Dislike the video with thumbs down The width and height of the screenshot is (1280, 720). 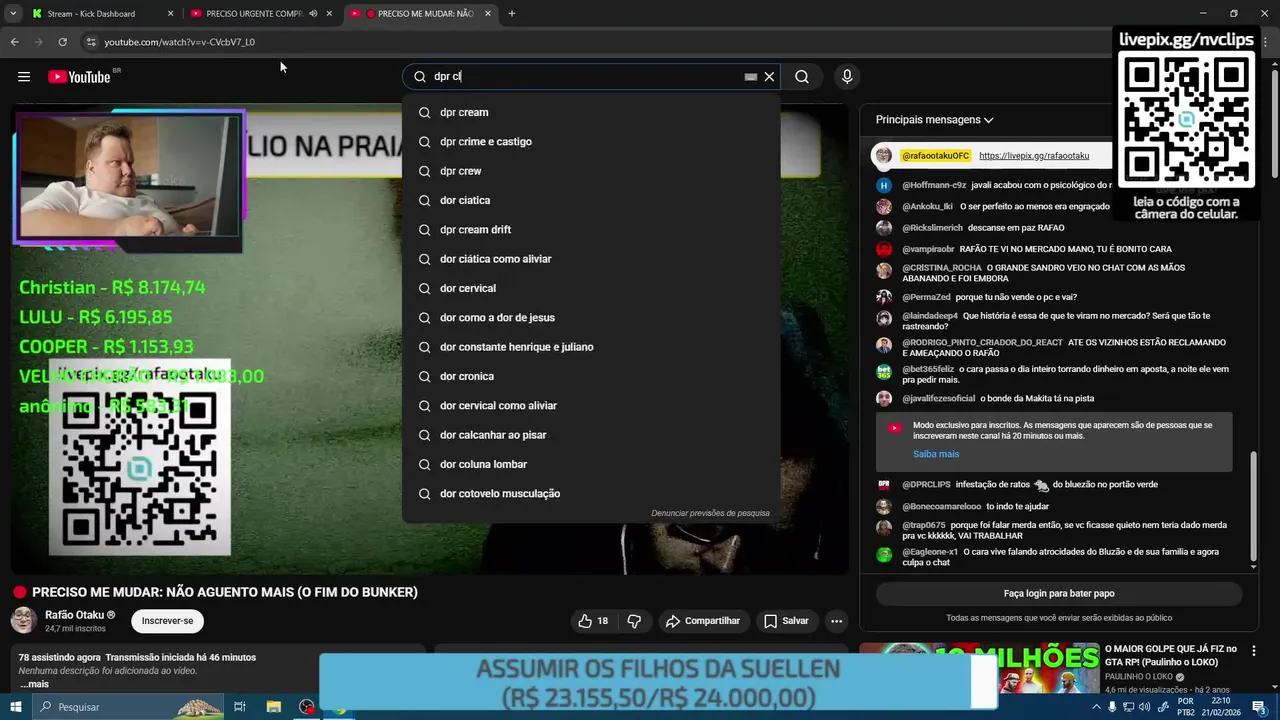[634, 621]
